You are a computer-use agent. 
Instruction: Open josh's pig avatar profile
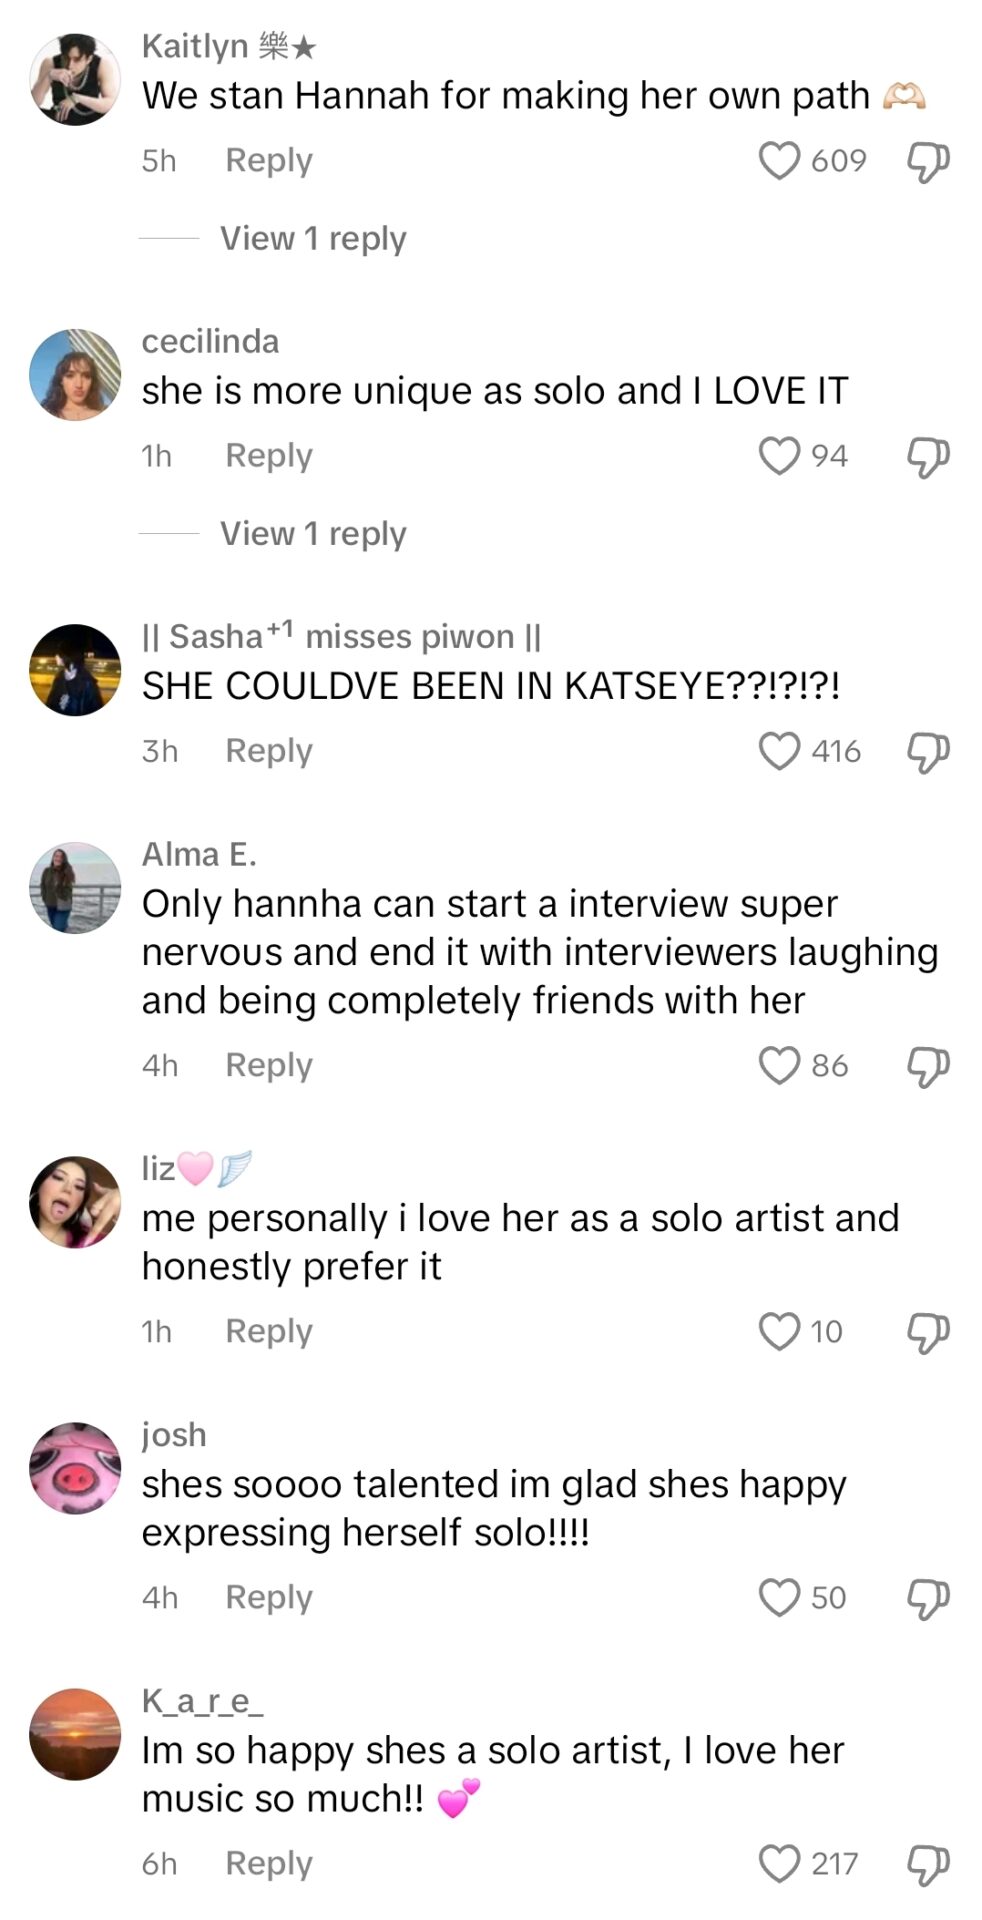(x=75, y=1468)
